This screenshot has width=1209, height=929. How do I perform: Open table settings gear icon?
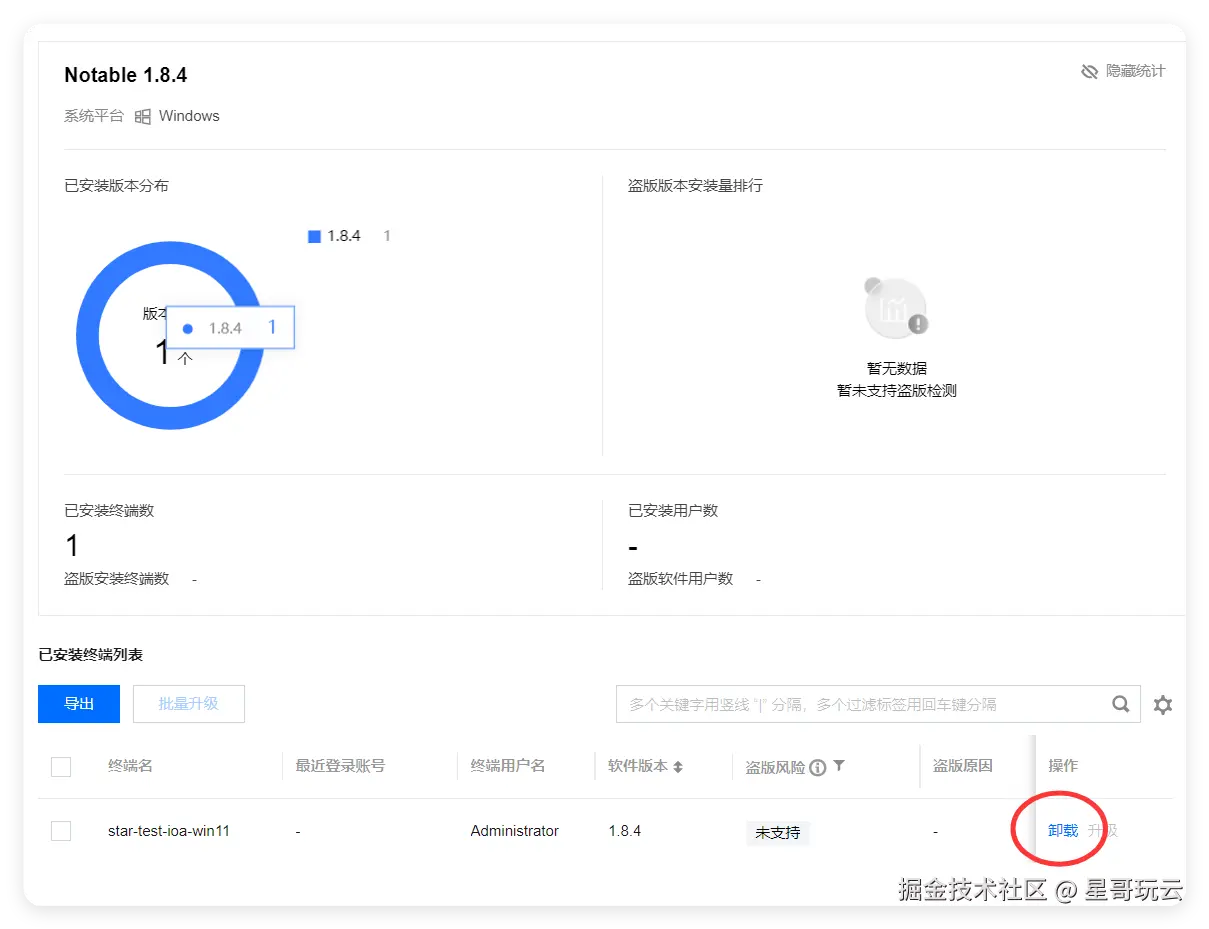click(x=1163, y=705)
